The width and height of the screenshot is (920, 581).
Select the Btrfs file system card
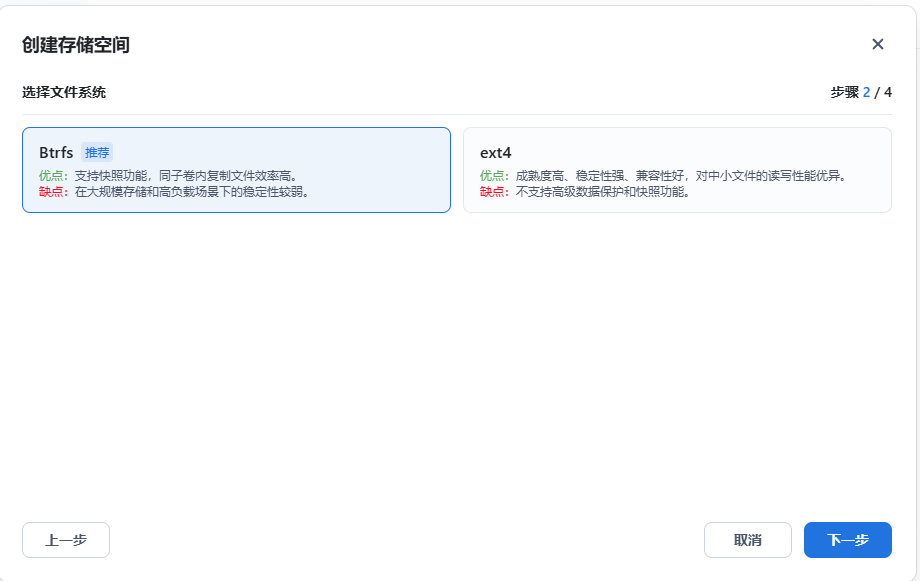tap(236, 170)
